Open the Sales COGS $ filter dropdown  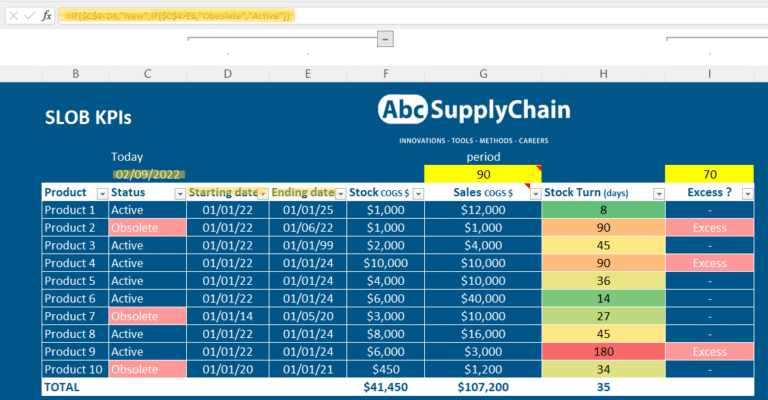535,194
